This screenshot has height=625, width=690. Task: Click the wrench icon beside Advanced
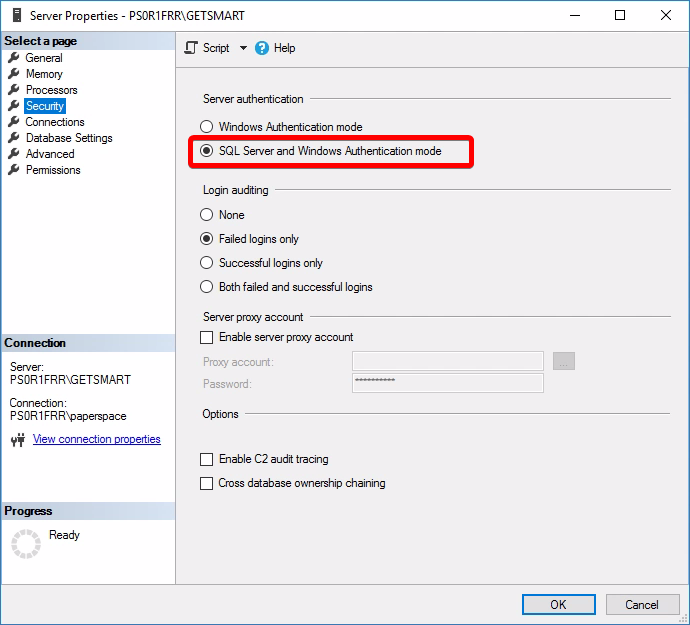pos(14,154)
